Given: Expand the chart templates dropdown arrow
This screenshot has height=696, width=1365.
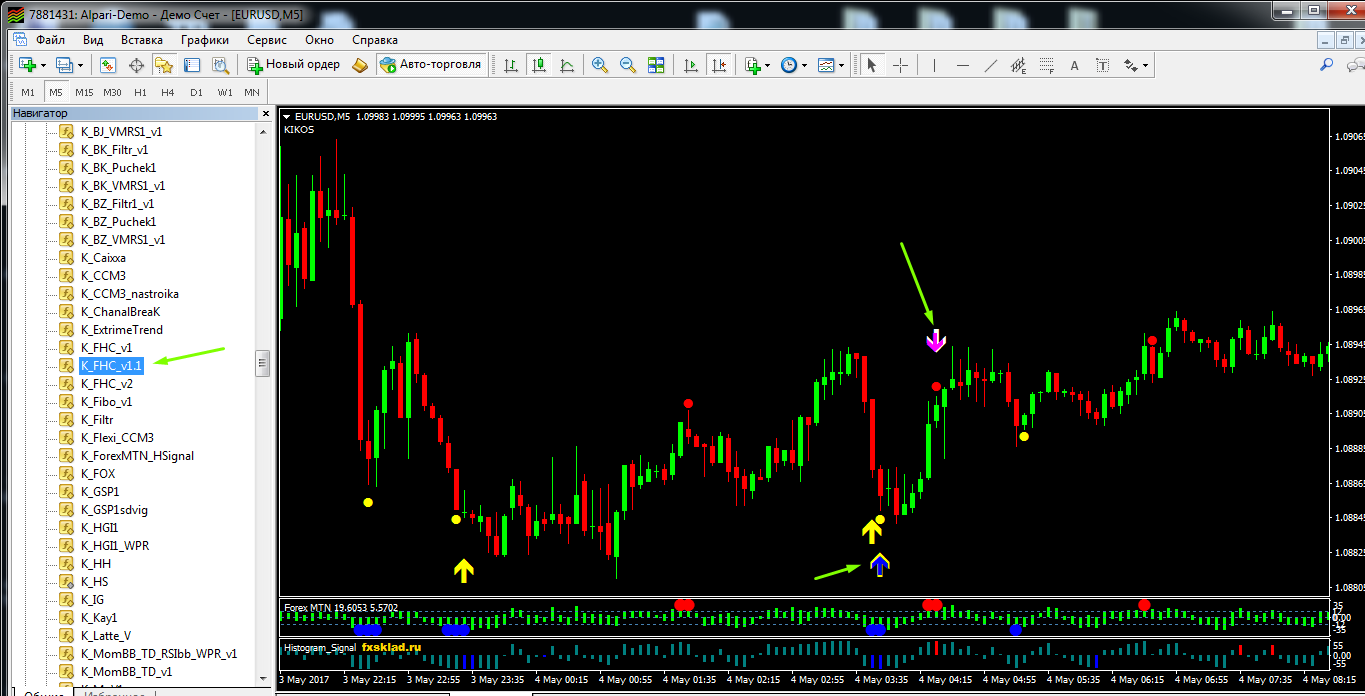Looking at the screenshot, I should [841, 65].
